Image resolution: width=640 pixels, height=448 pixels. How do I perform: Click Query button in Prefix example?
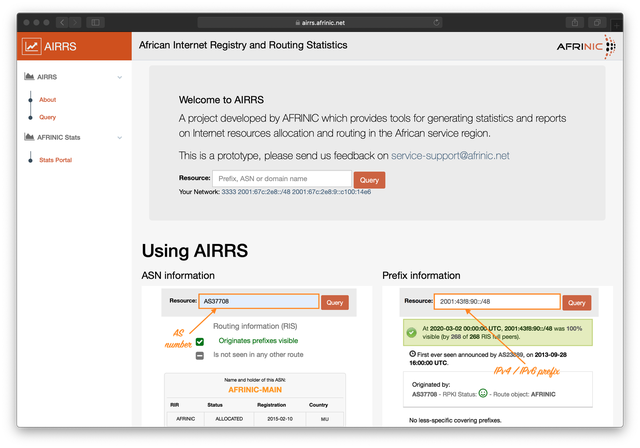[x=576, y=303]
